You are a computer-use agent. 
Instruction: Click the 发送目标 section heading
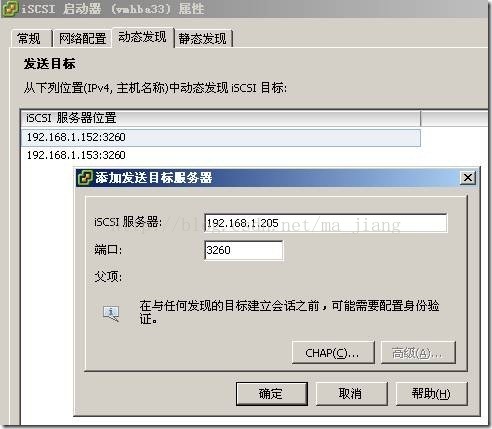(x=49, y=64)
